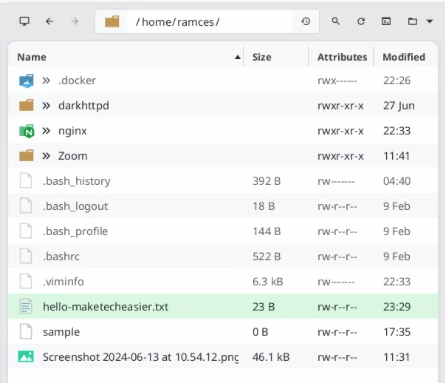This screenshot has width=445, height=383.
Task: Go back using the left arrow
Action: pyautogui.click(x=49, y=22)
